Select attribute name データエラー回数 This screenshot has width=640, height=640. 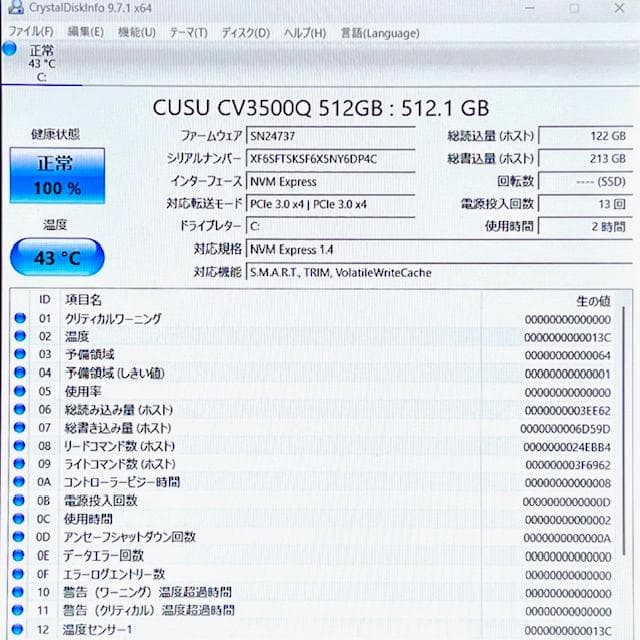coord(103,556)
